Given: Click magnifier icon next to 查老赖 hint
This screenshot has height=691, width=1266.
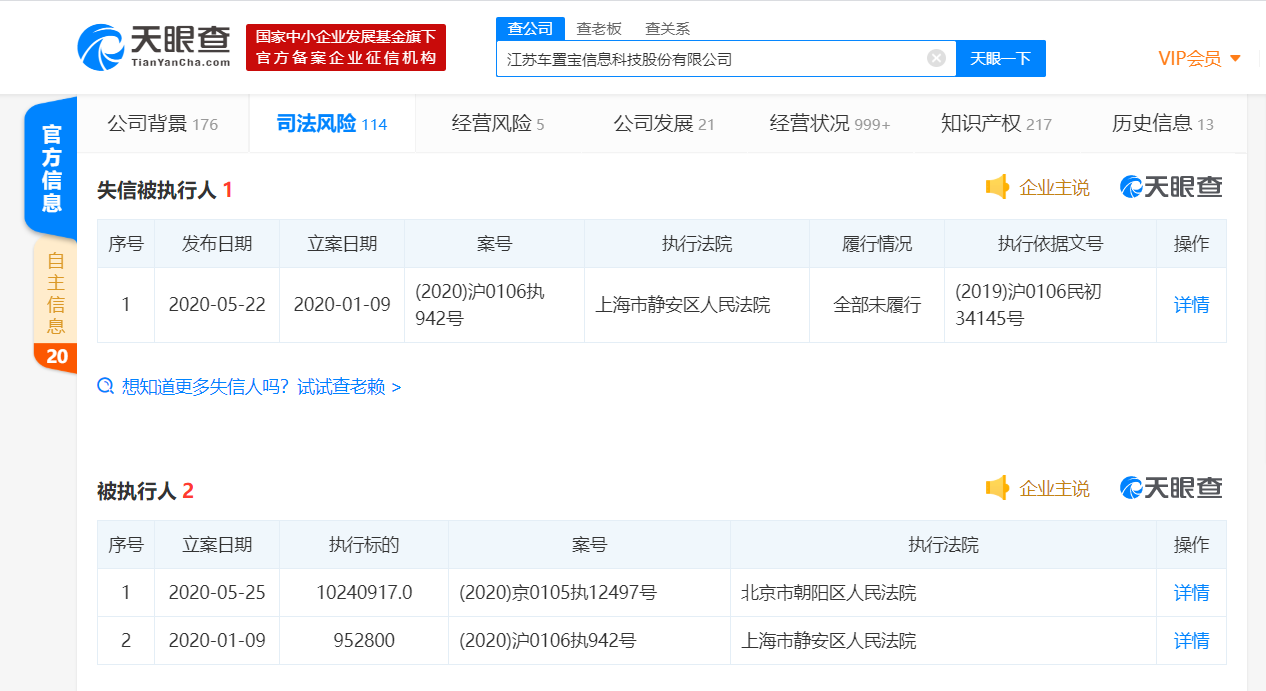Looking at the screenshot, I should pyautogui.click(x=105, y=386).
